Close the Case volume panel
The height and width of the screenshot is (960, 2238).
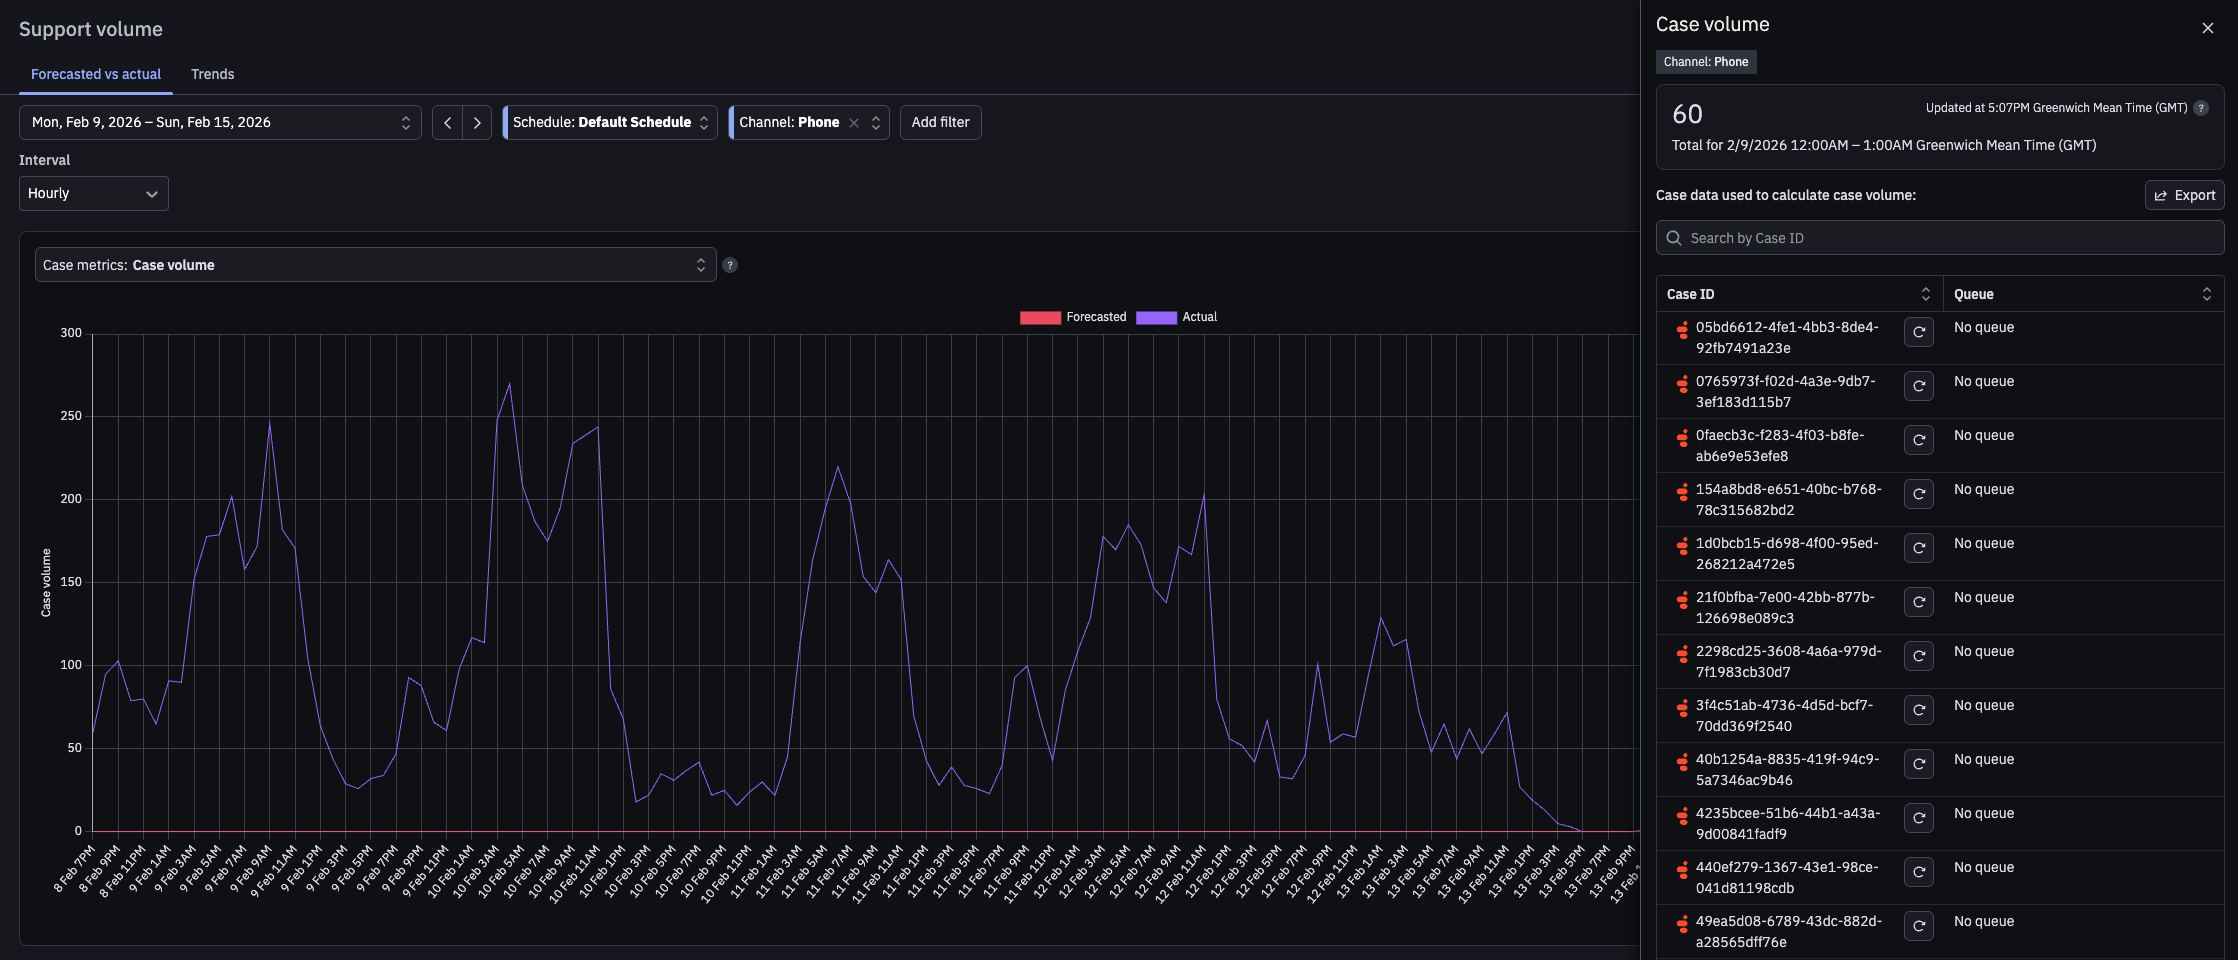point(2208,28)
